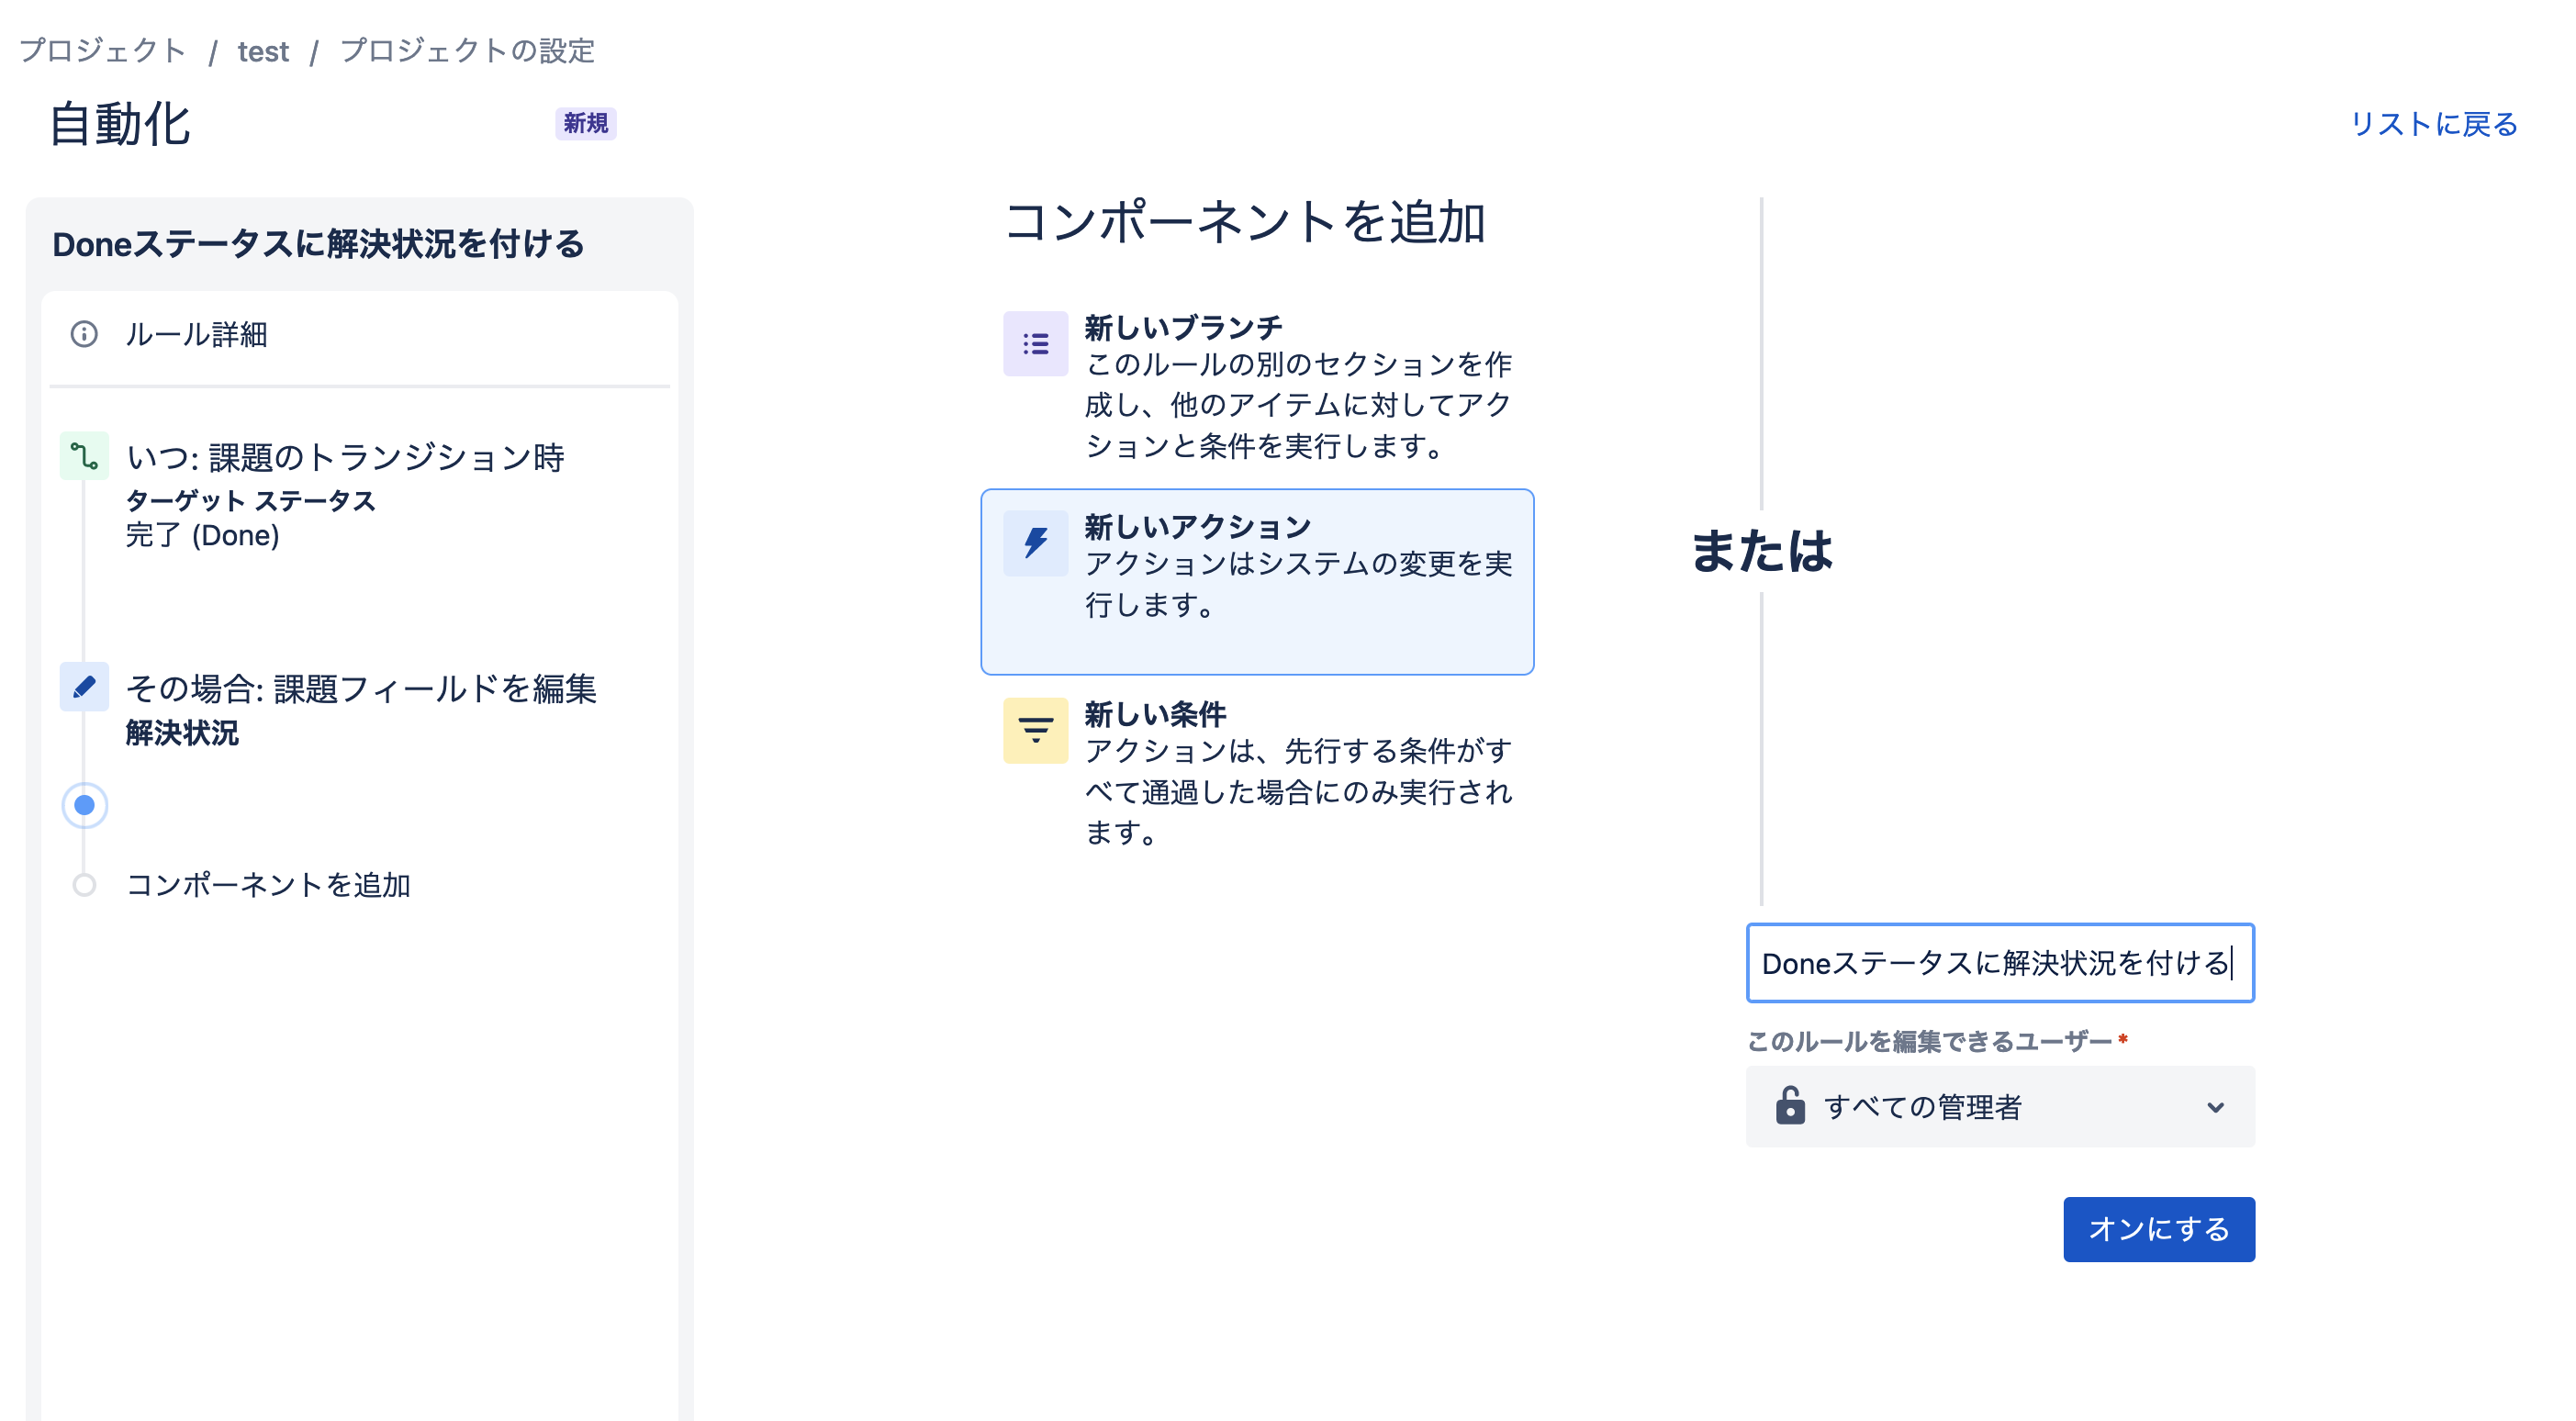Click the yellow filter new condition icon
Image resolution: width=2576 pixels, height=1421 pixels.
coord(1035,730)
